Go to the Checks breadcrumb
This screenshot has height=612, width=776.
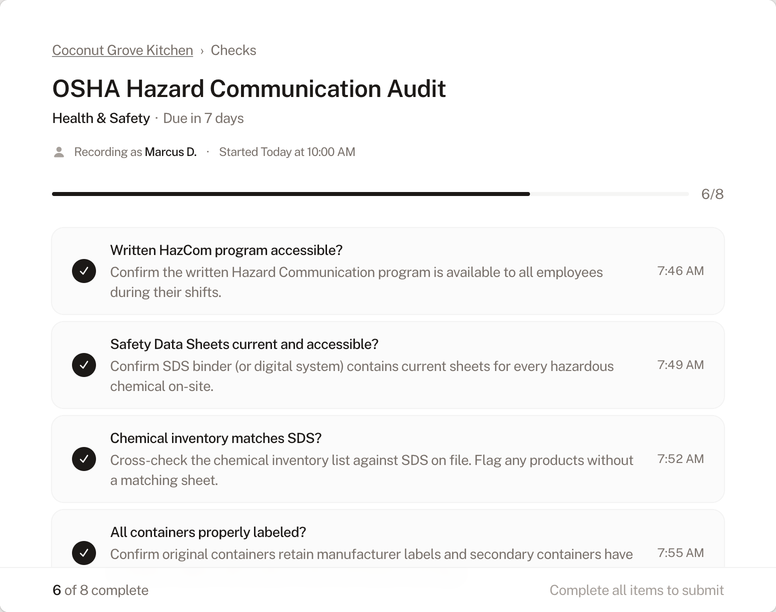pyautogui.click(x=233, y=50)
